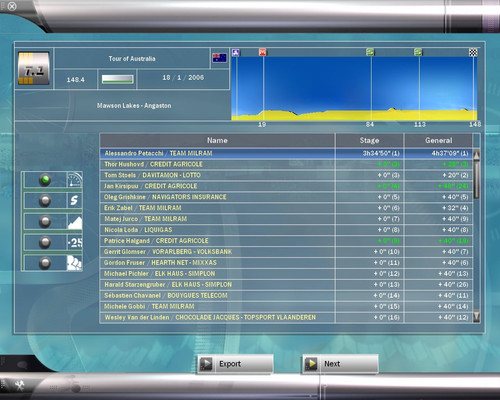Select the Oleg Grishkine row
Image resolution: width=500 pixels, height=400 pixels.
click(x=286, y=197)
